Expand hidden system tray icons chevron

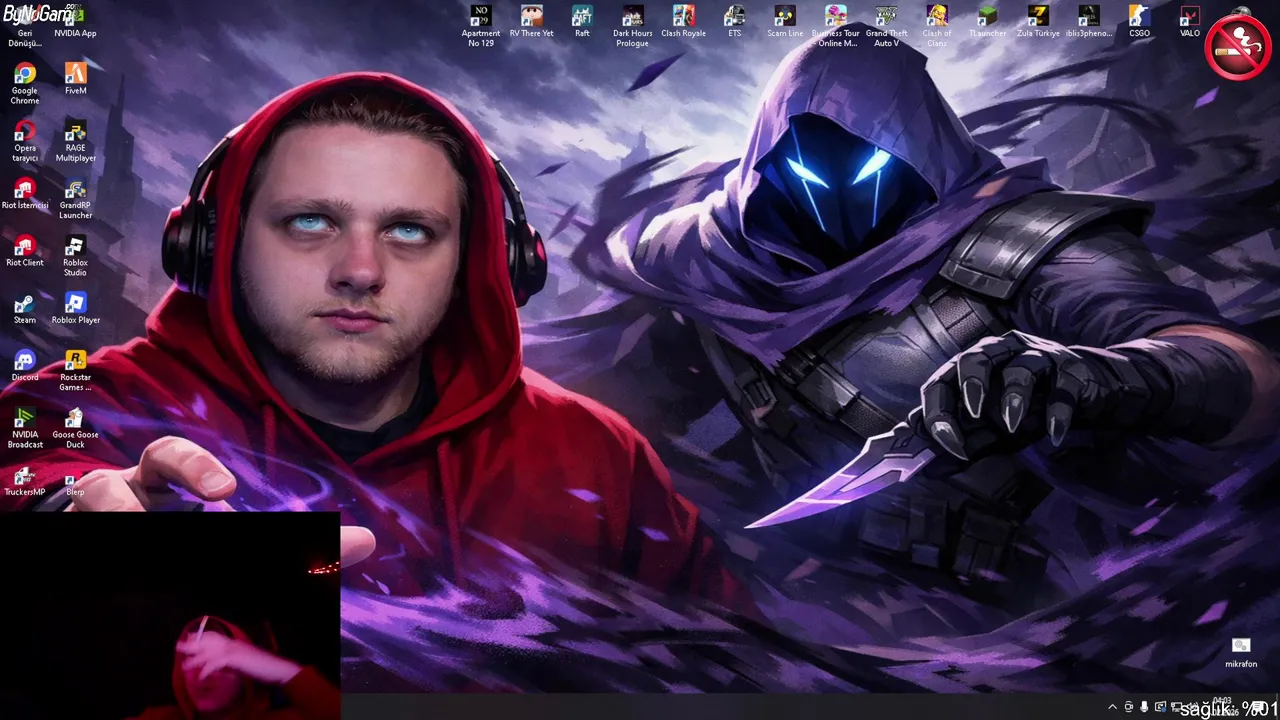(1112, 707)
